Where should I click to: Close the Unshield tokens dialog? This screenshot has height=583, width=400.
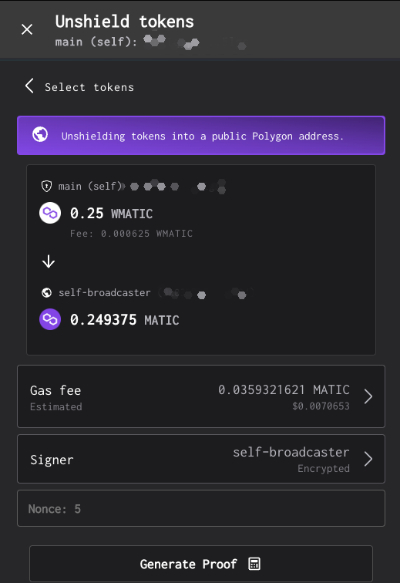(x=27, y=29)
